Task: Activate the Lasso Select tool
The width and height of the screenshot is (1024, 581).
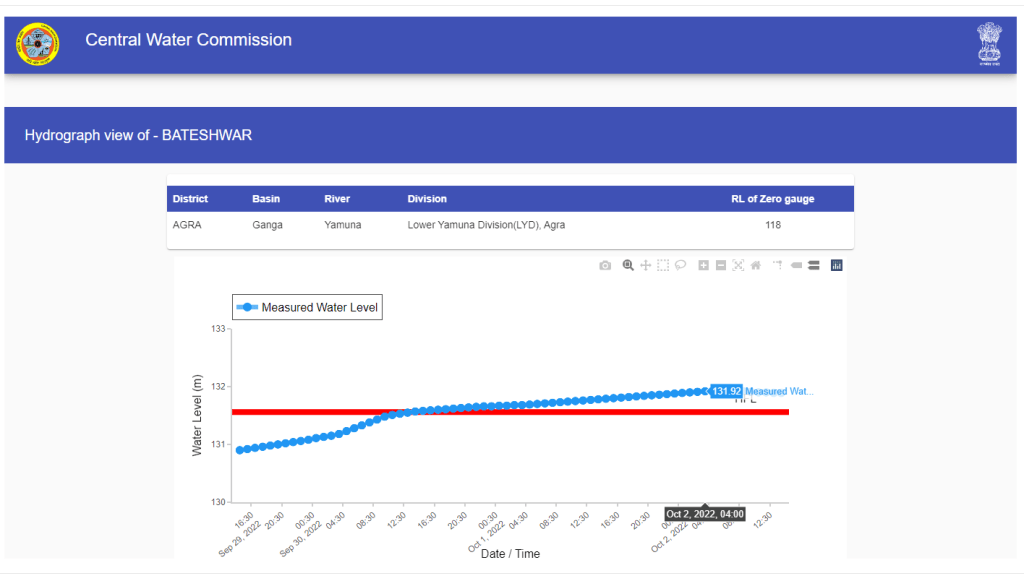Action: pos(680,265)
